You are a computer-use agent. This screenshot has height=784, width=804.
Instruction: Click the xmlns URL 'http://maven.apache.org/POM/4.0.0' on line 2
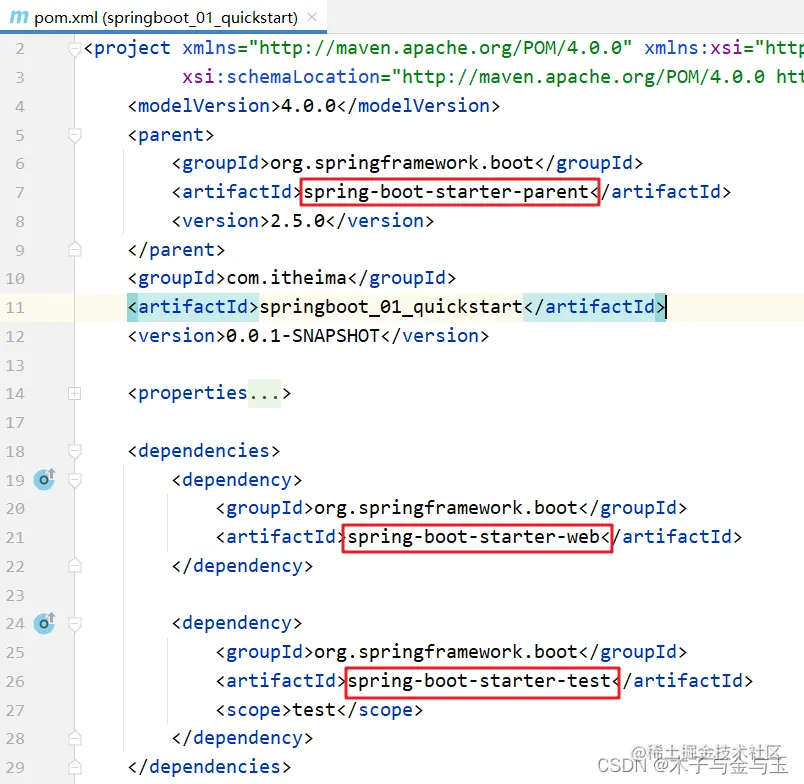pos(440,48)
